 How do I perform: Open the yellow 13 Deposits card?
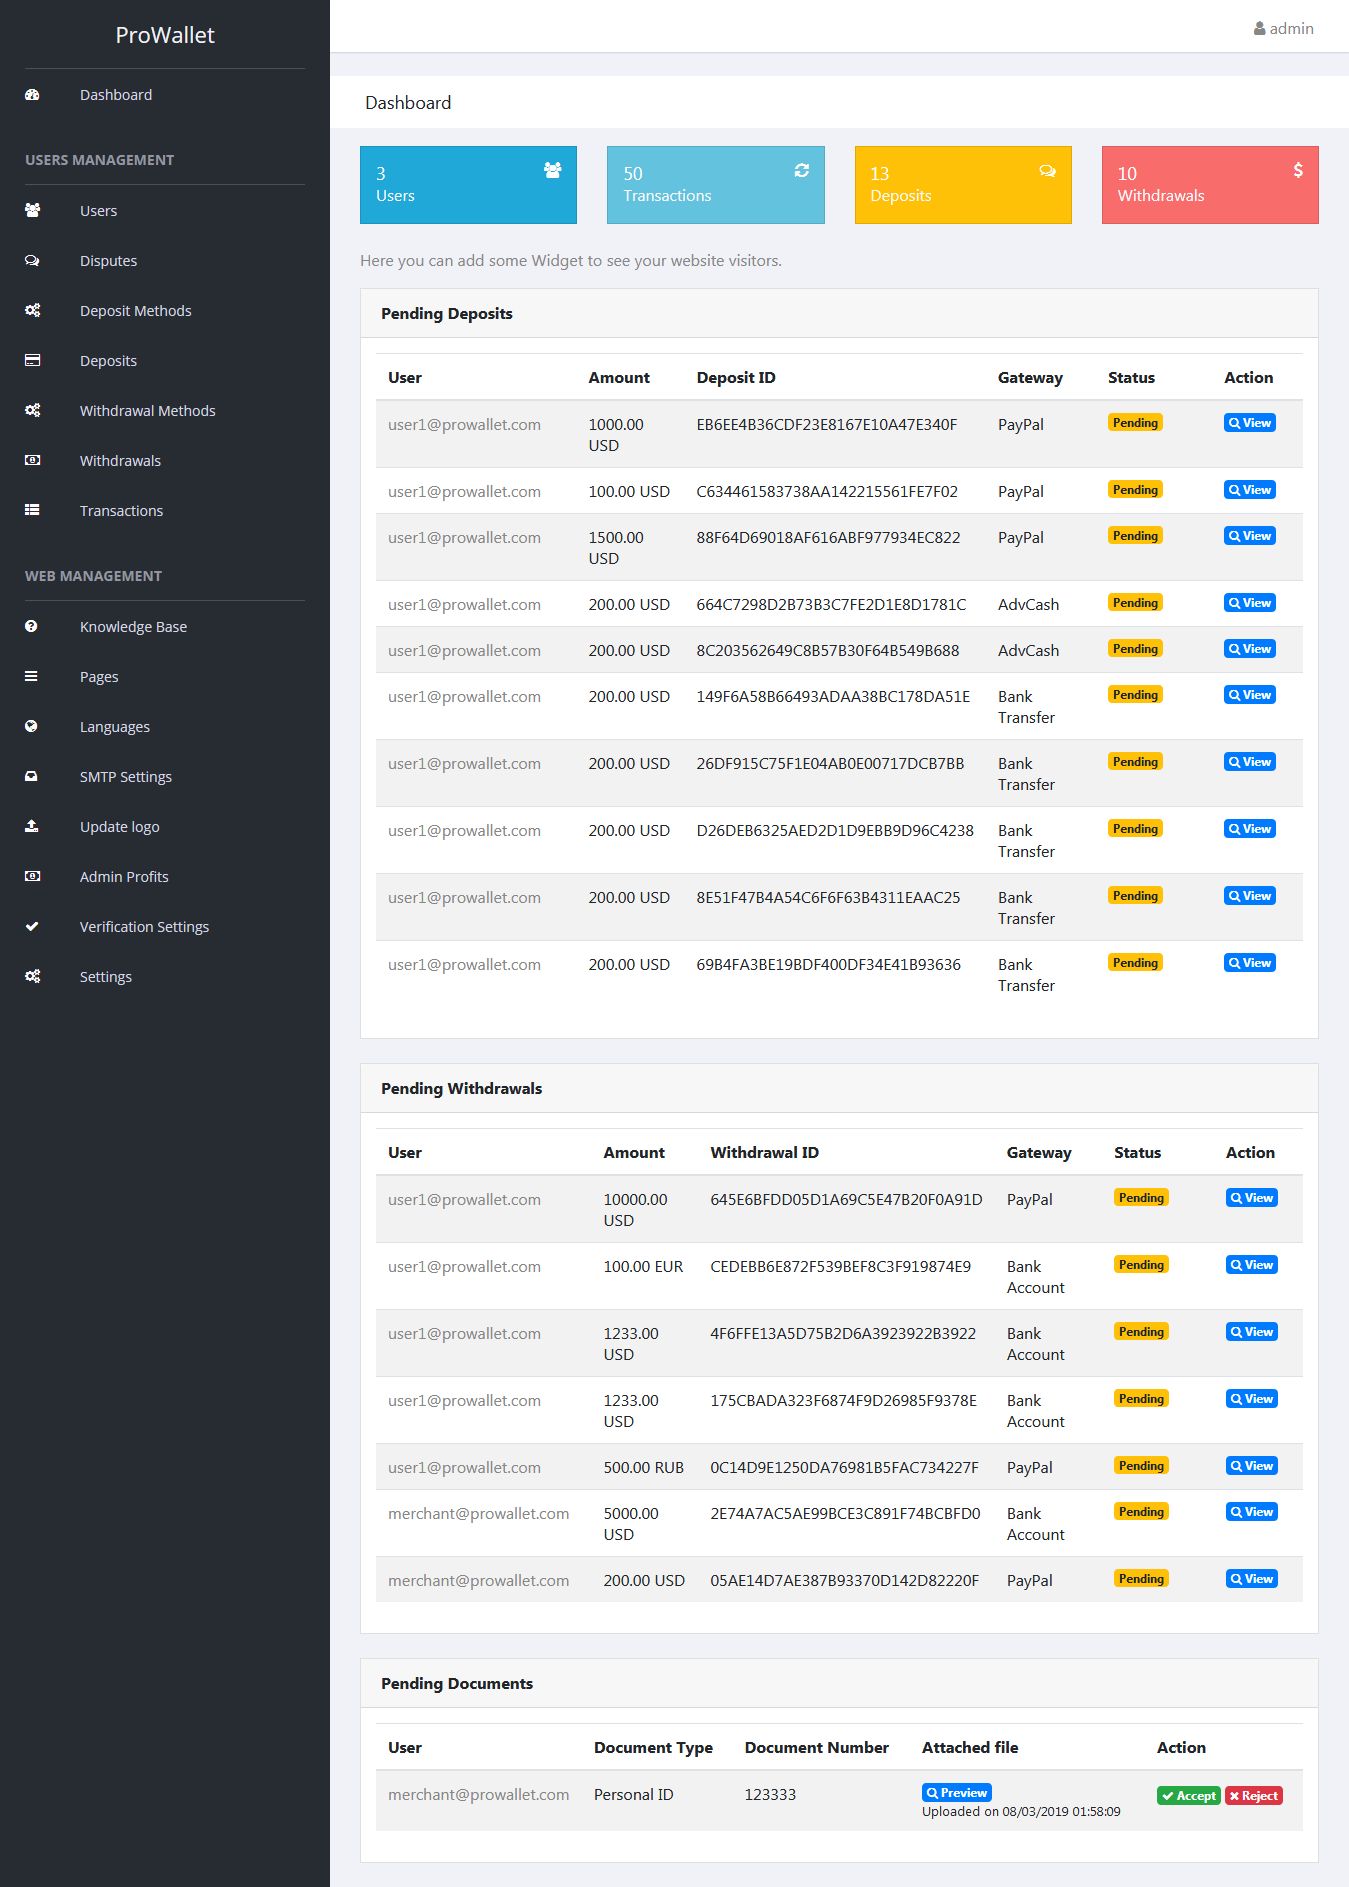(x=963, y=185)
